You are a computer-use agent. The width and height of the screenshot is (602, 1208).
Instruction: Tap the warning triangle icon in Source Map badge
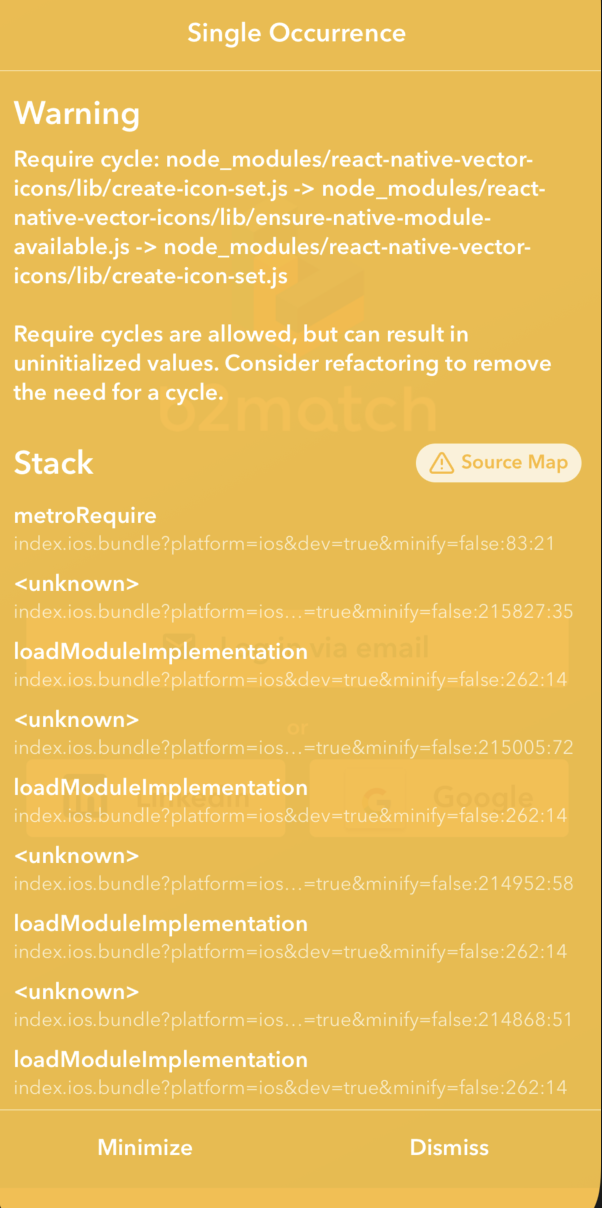tap(440, 462)
